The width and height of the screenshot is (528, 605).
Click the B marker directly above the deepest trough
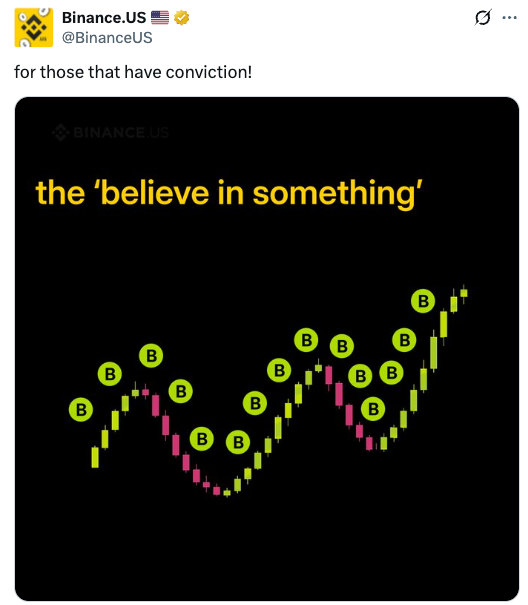[x=238, y=442]
